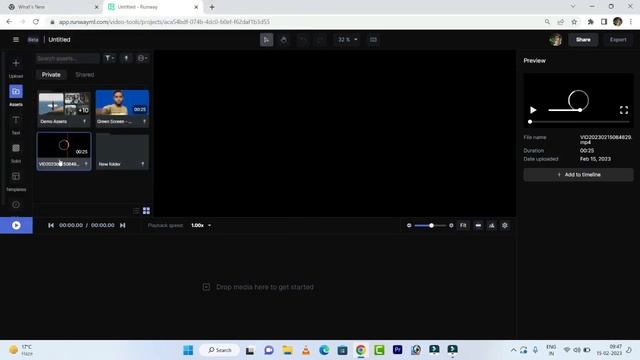Open the Assets sidebar panel
640x360 pixels.
pyautogui.click(x=16, y=91)
